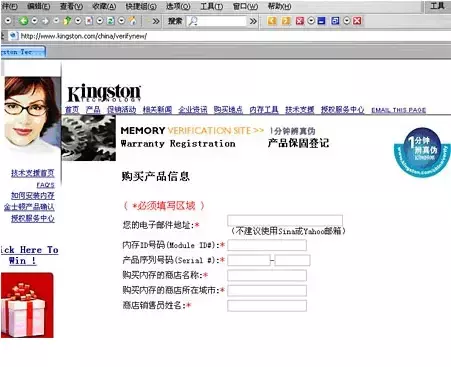451x367 pixels.
Task: Click red X icon beside yellow arrows
Action: (300, 21)
